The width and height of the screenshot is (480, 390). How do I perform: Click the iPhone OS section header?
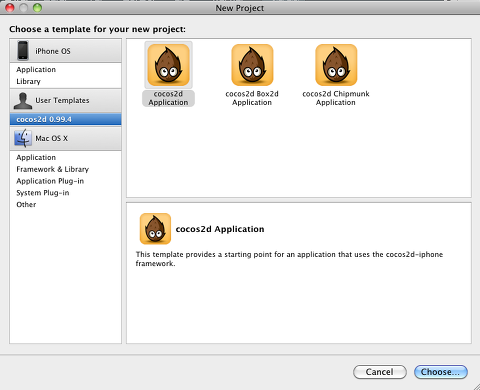click(66, 51)
